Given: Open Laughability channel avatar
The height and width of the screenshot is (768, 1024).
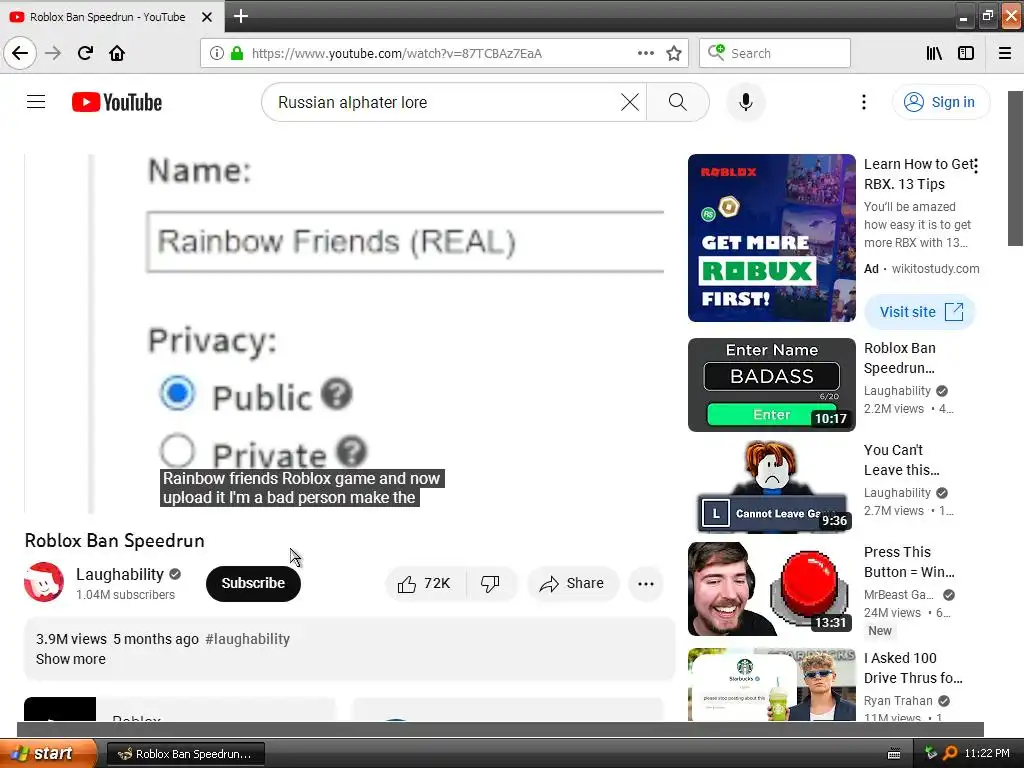Looking at the screenshot, I should (x=44, y=583).
